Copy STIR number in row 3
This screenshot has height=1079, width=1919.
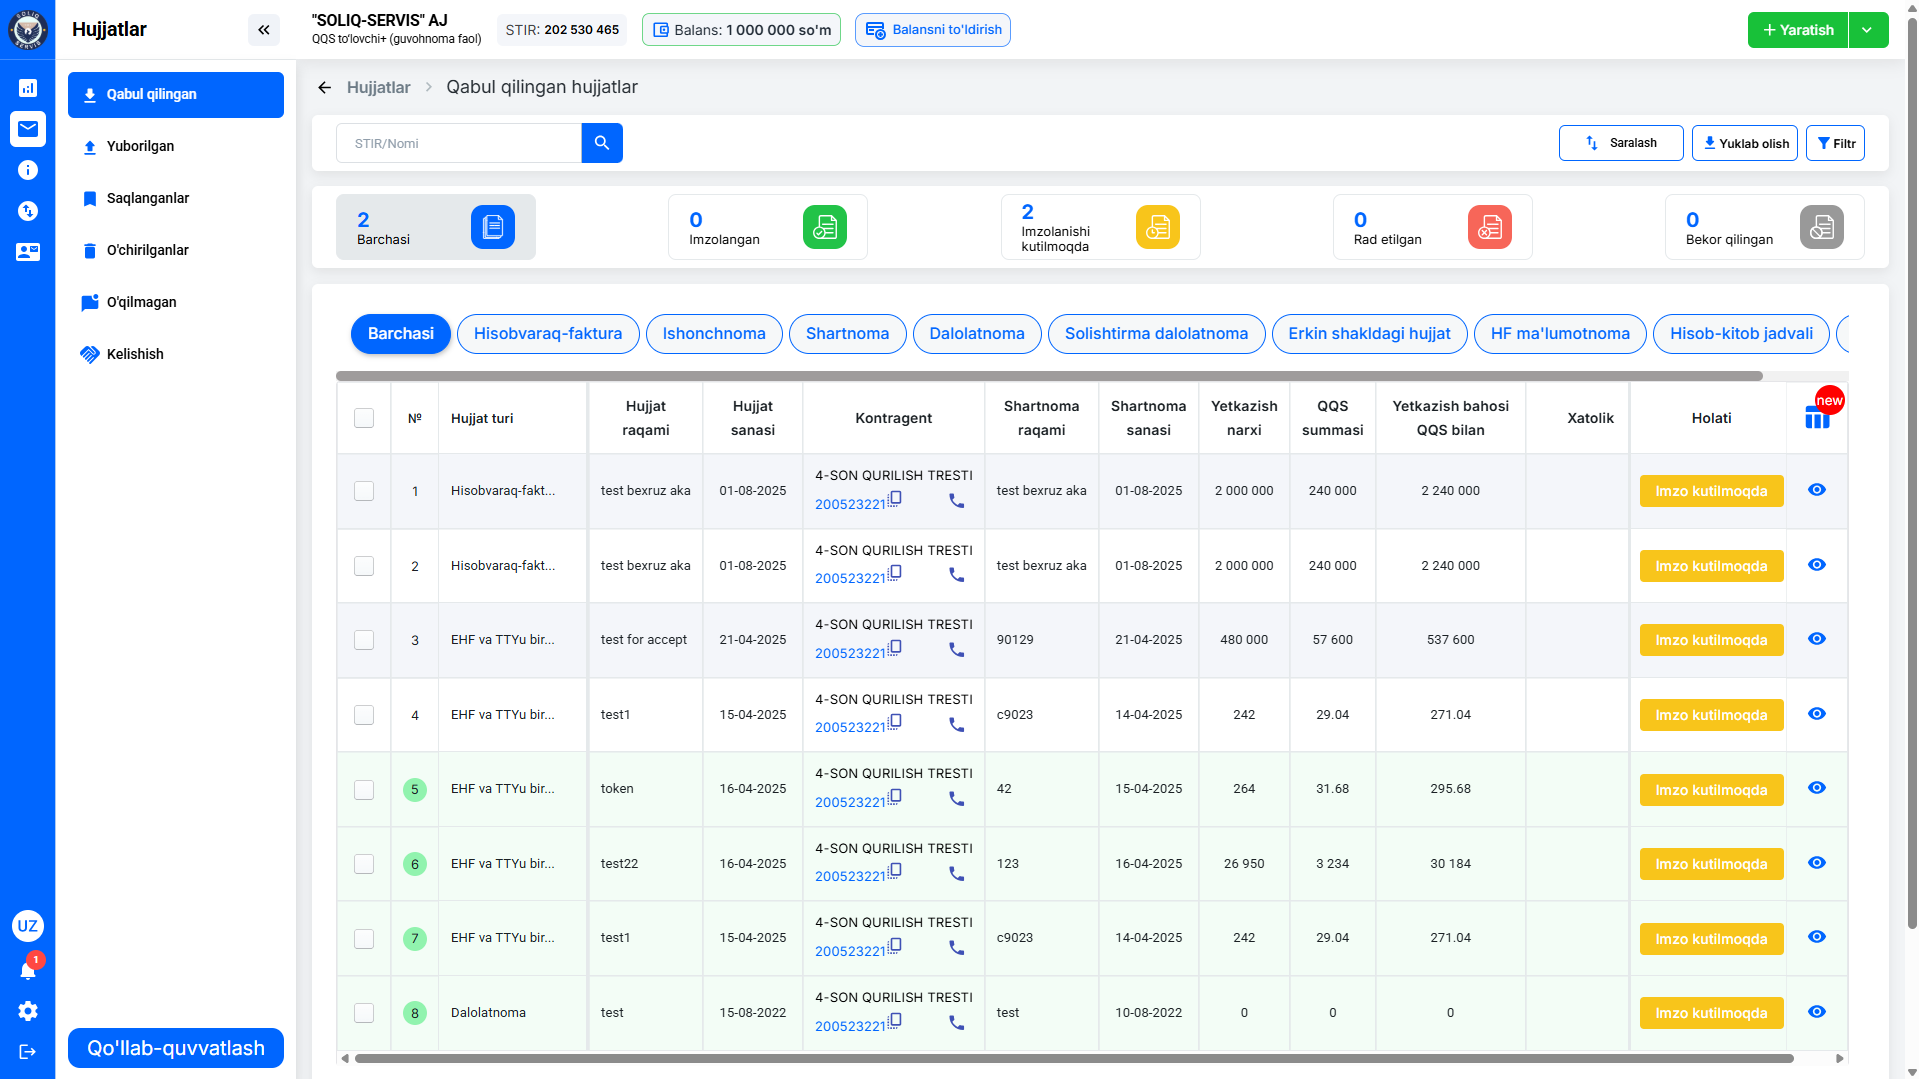895,648
